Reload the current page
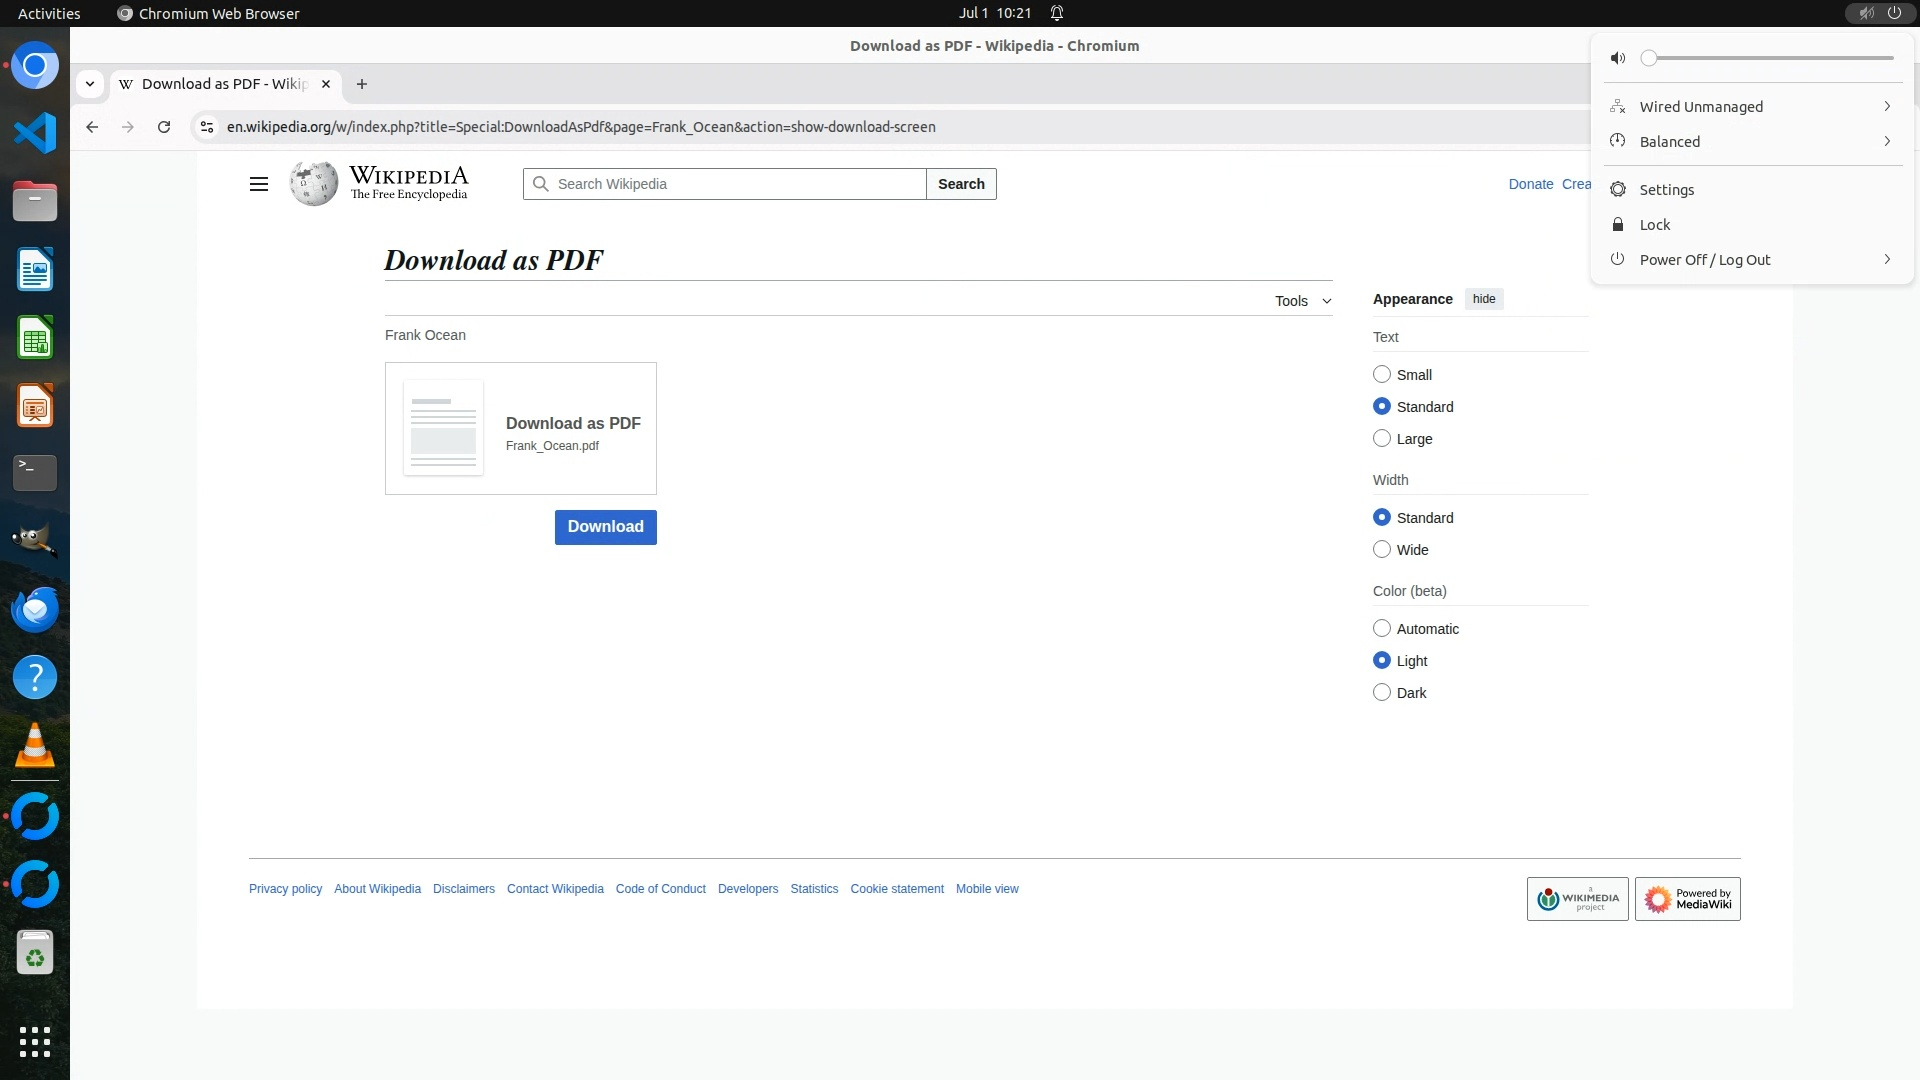The width and height of the screenshot is (1920, 1080). tap(164, 127)
